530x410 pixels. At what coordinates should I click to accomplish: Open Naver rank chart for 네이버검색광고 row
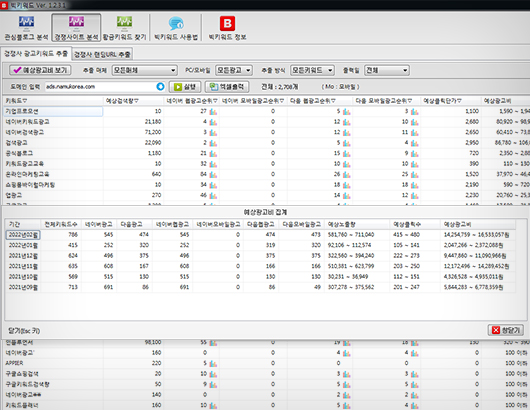[213, 132]
